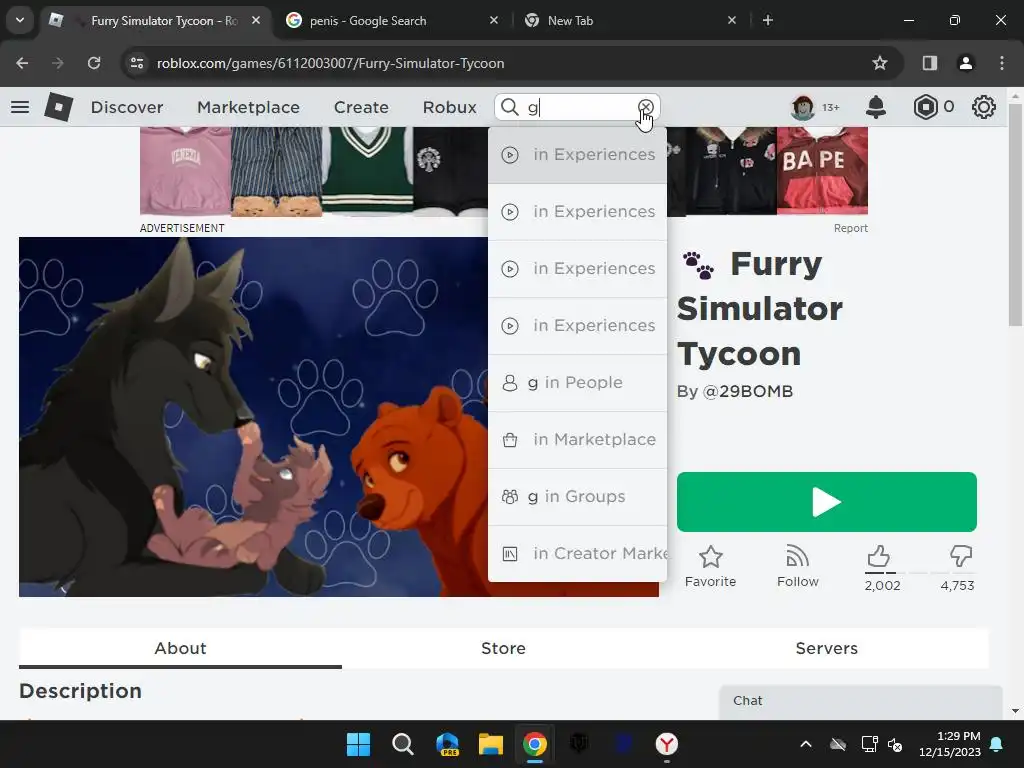Open the Create nav link
Image resolution: width=1024 pixels, height=768 pixels.
[361, 107]
